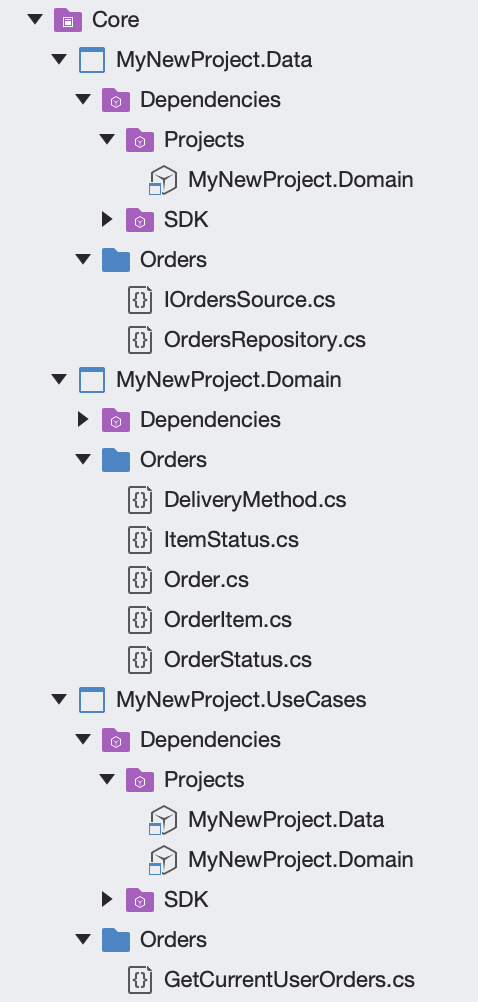
Task: Select OrderItem.cs file
Action: coord(228,620)
